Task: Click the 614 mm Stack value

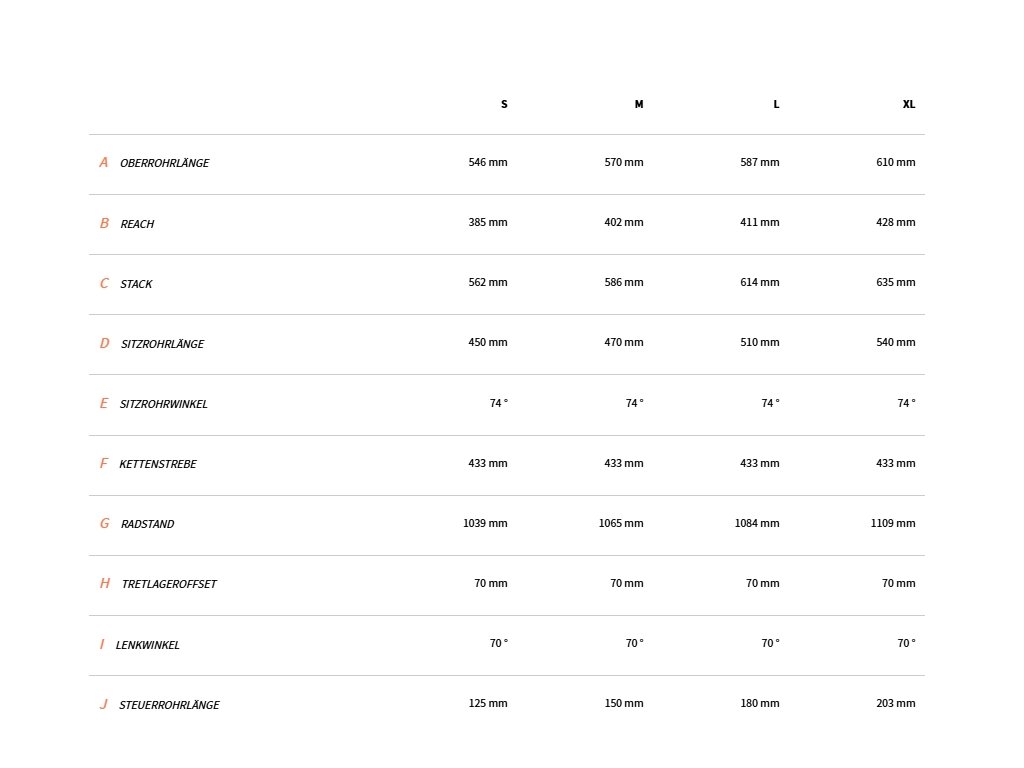Action: pyautogui.click(x=760, y=282)
